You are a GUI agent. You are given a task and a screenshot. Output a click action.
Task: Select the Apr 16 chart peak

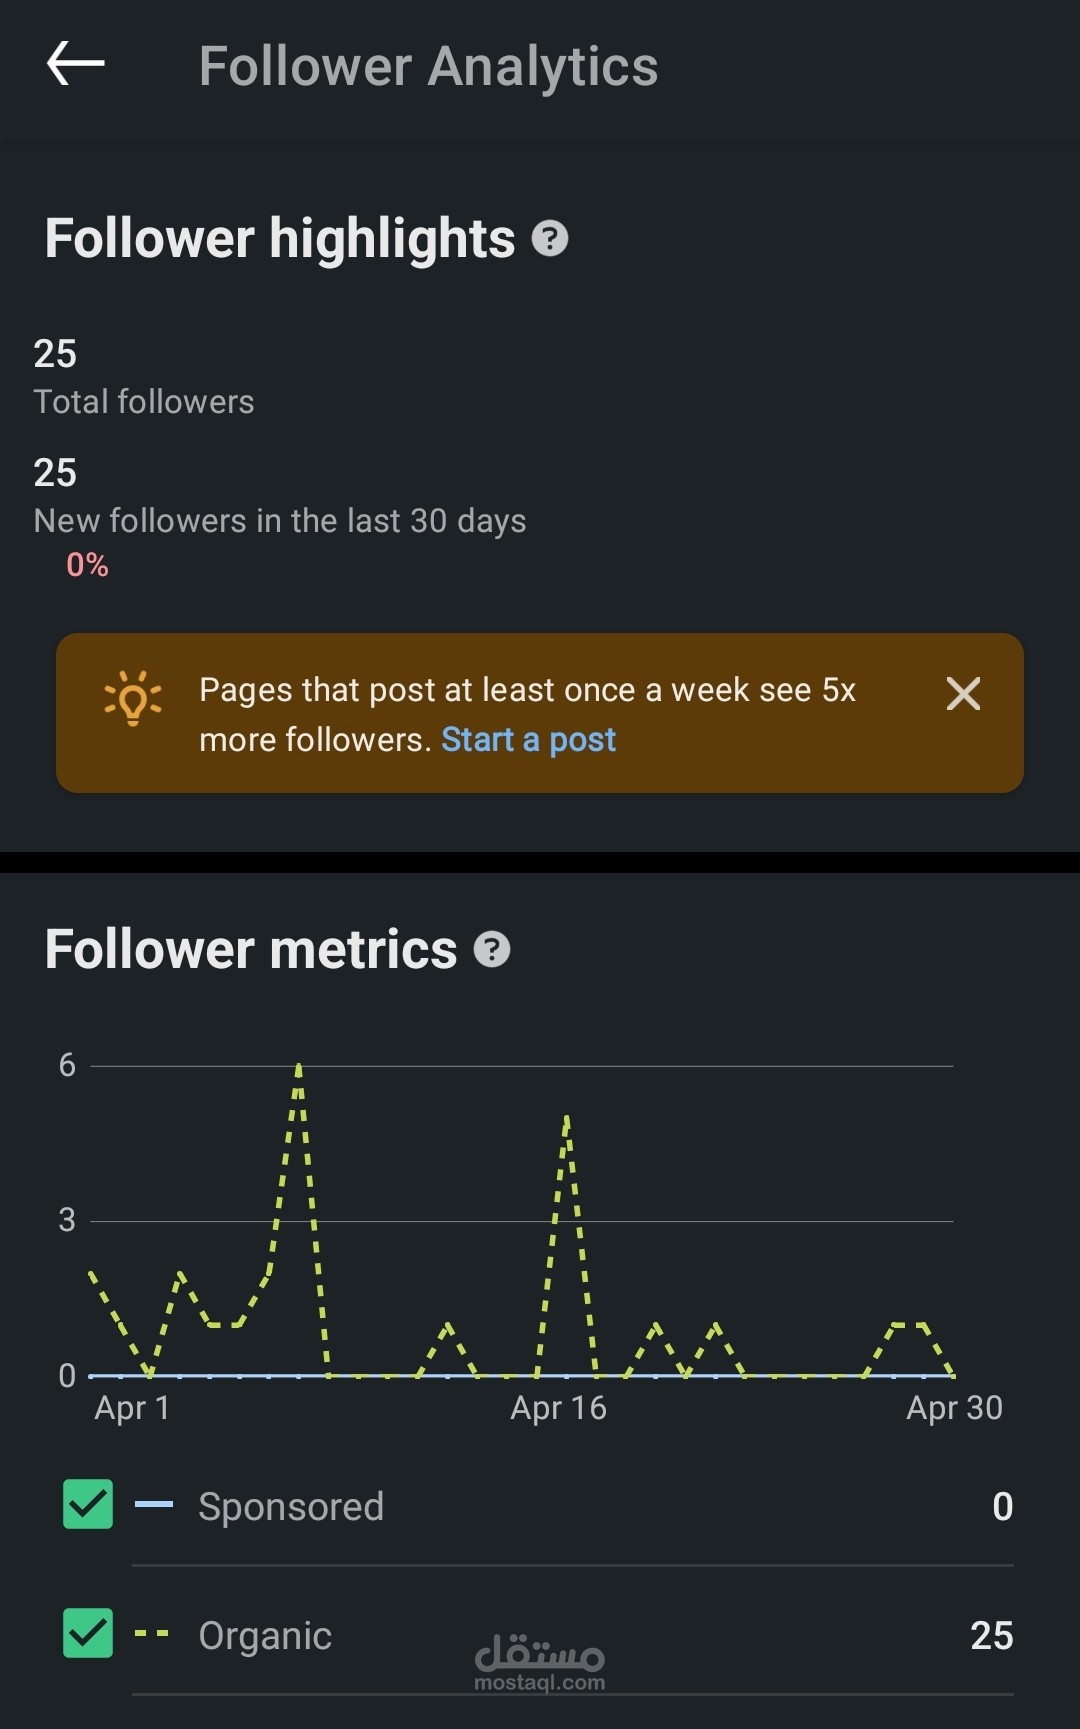click(567, 1118)
